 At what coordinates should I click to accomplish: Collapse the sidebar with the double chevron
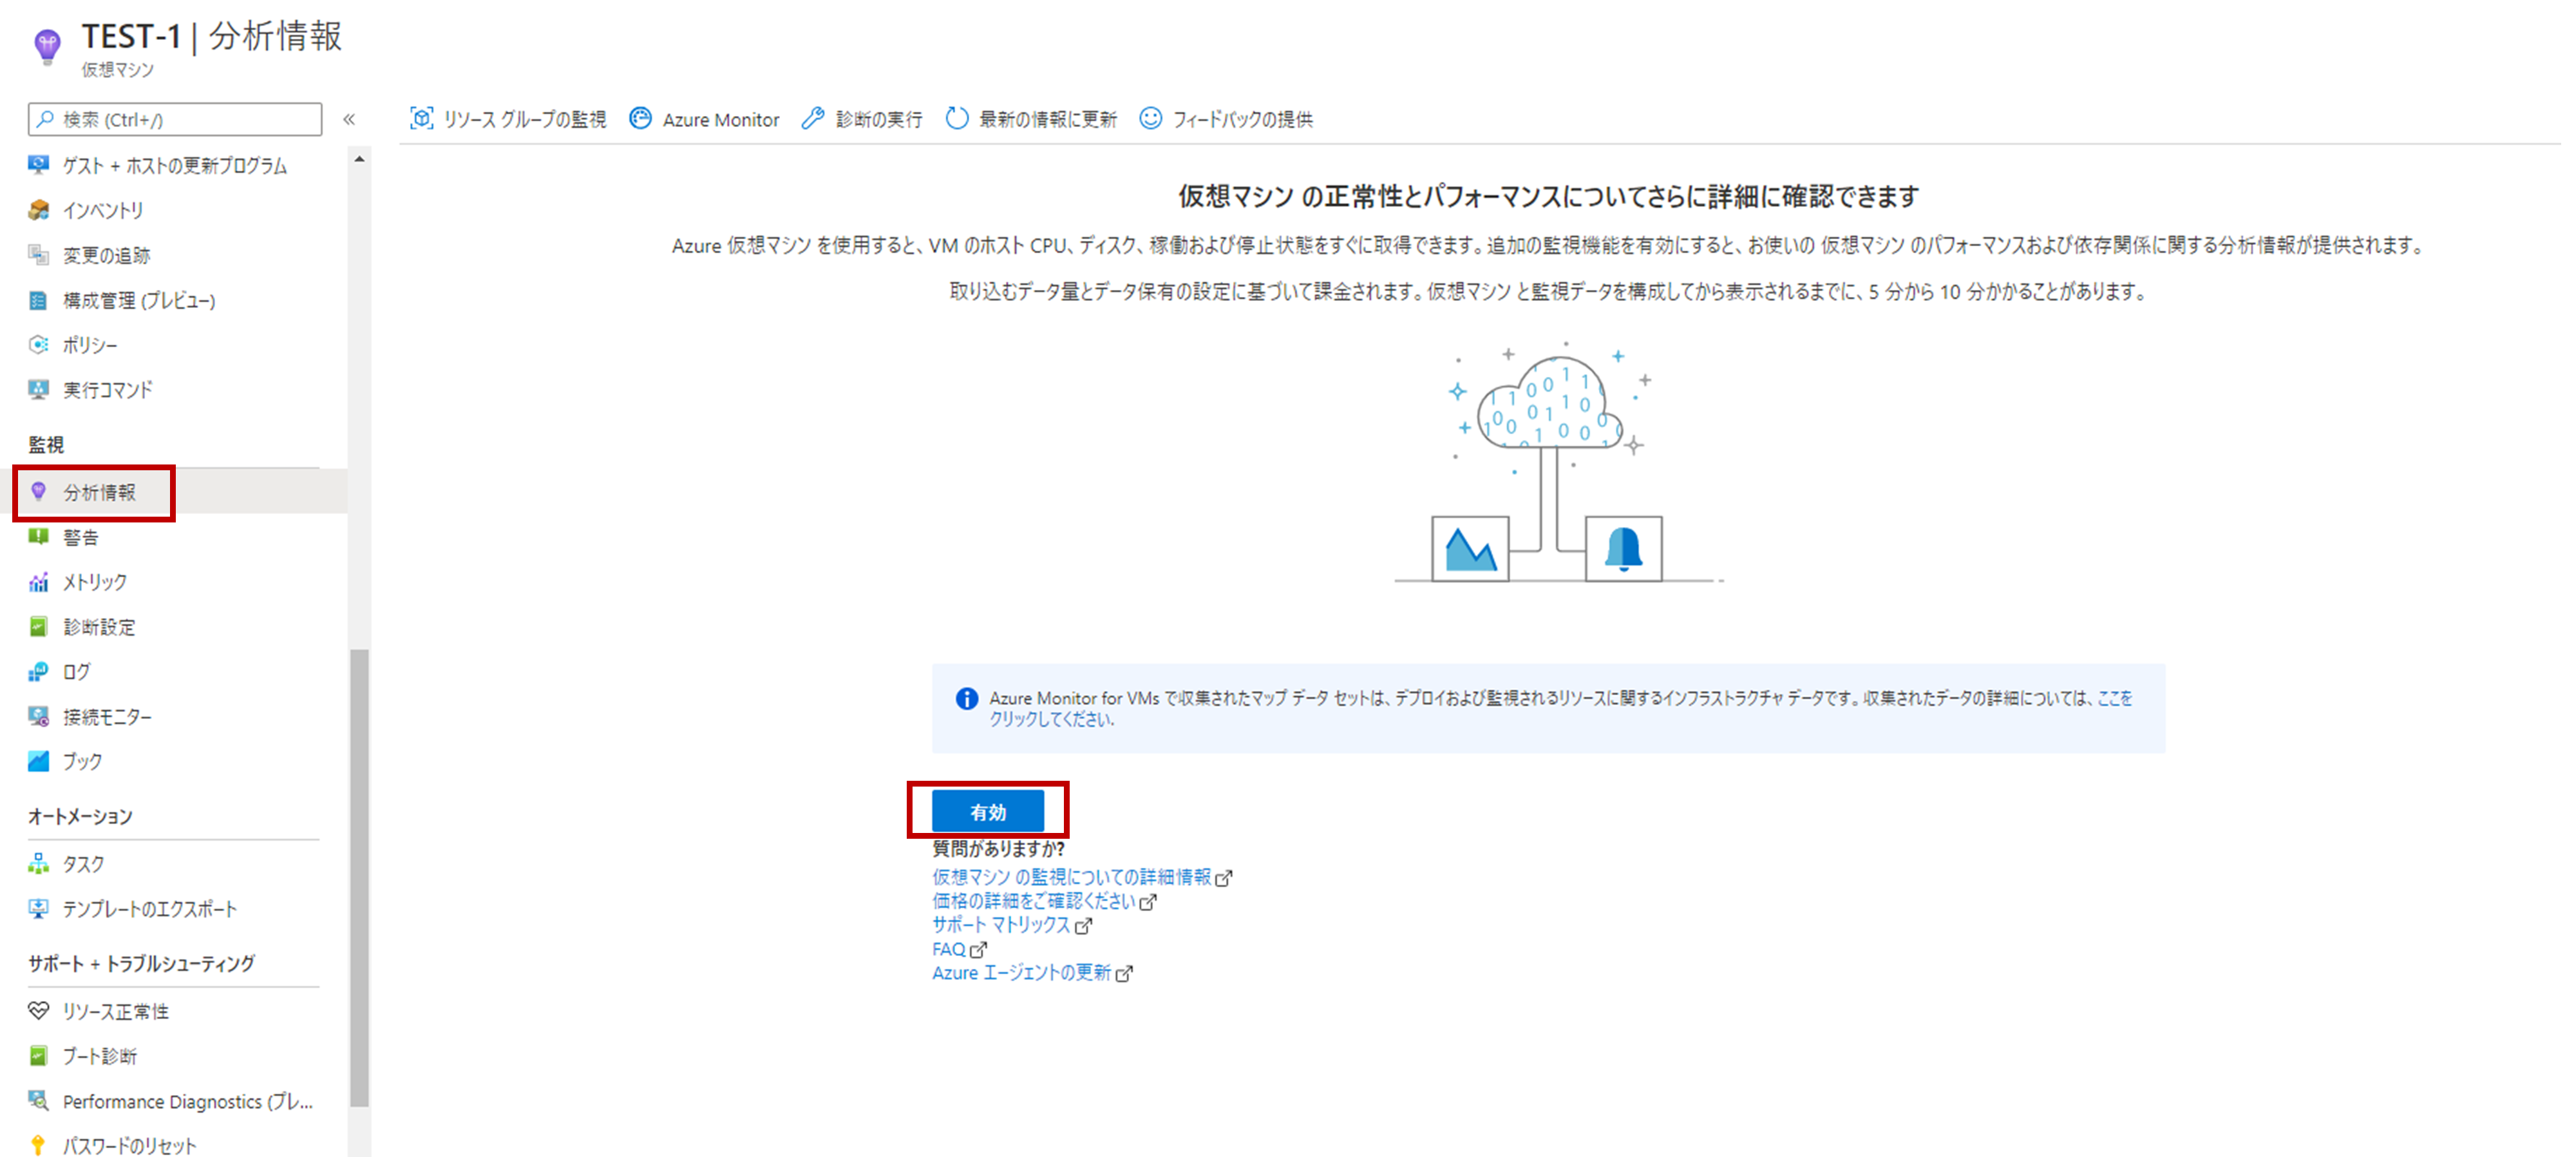[349, 119]
